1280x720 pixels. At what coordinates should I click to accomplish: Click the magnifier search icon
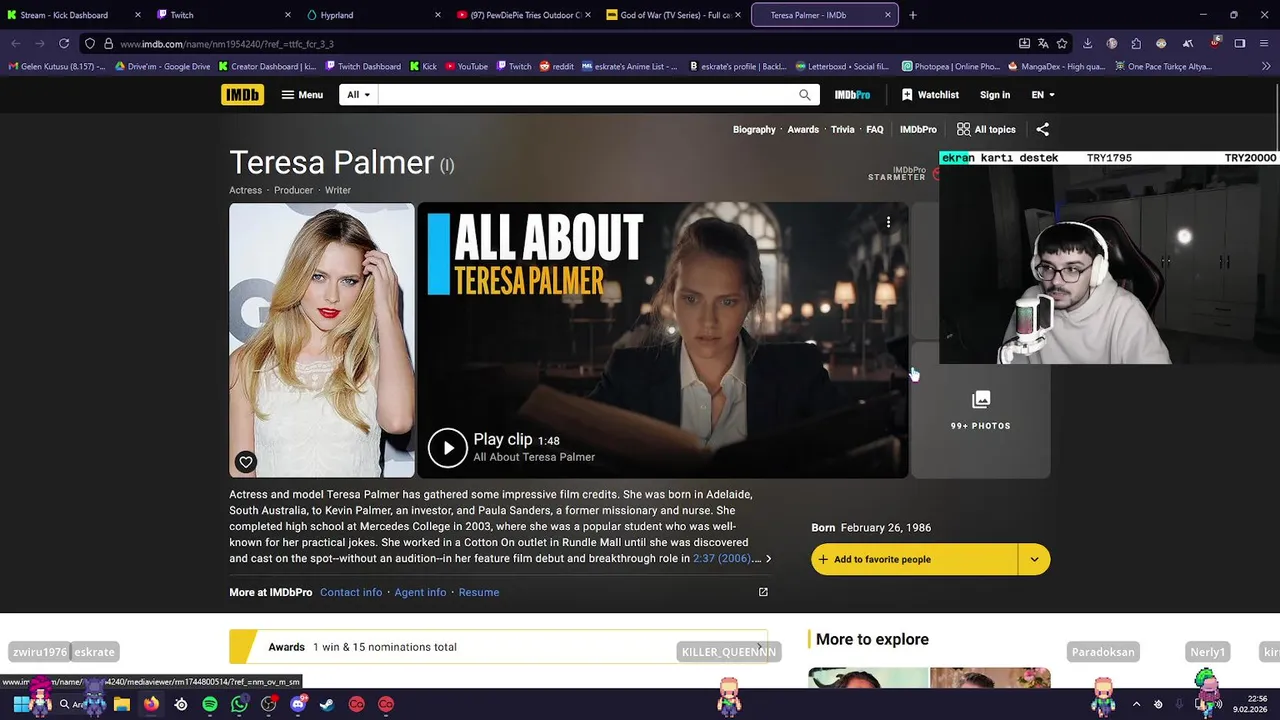point(805,95)
